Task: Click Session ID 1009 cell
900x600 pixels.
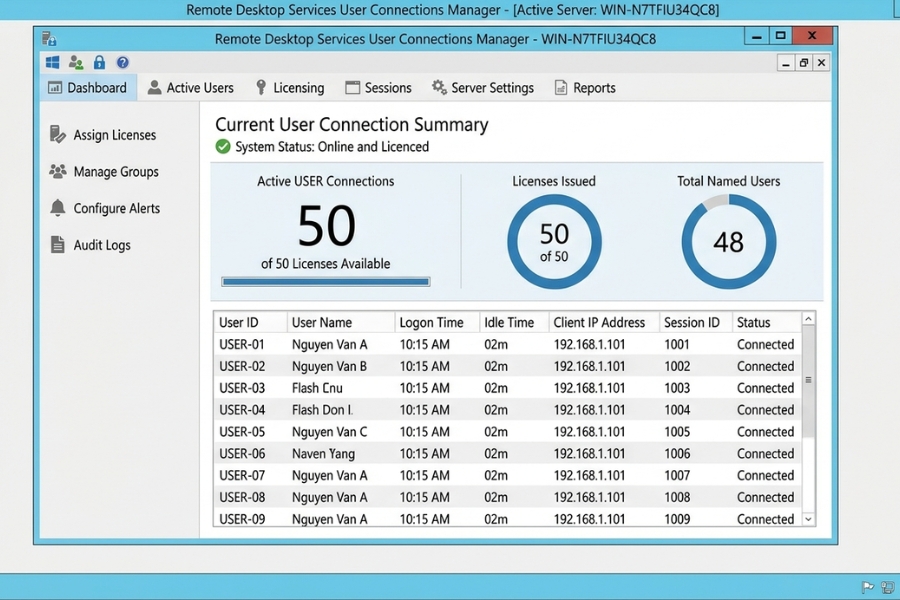Action: [677, 519]
